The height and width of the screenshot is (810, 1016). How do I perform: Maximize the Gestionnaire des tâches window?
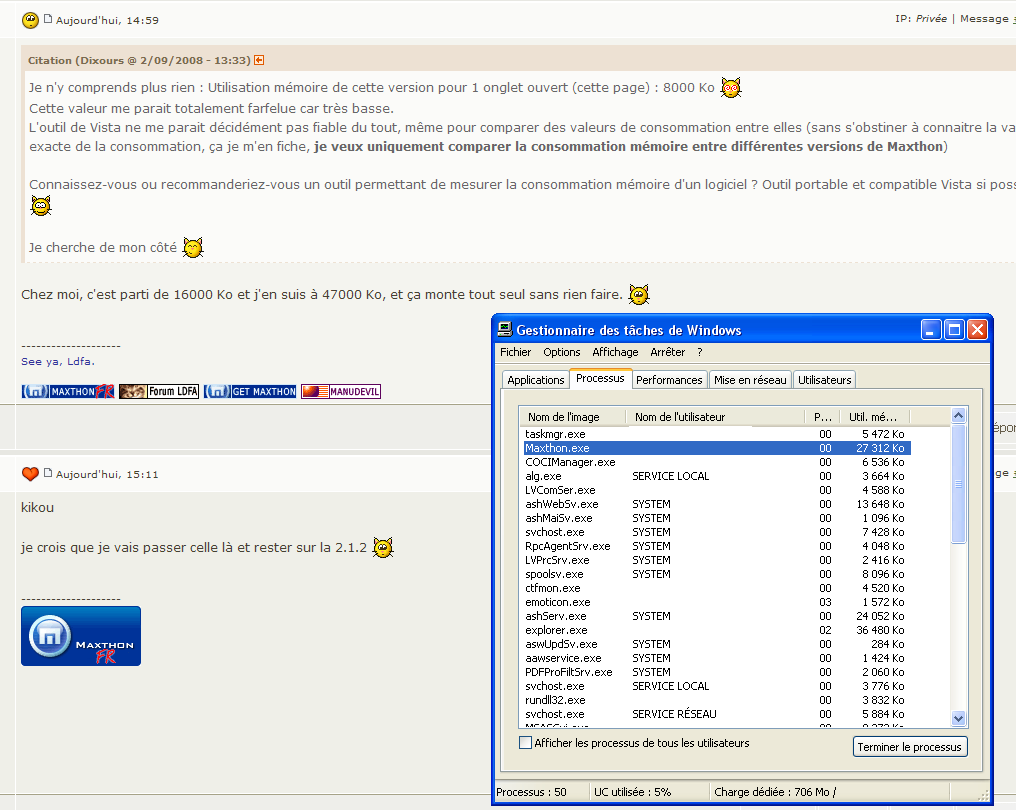click(954, 330)
